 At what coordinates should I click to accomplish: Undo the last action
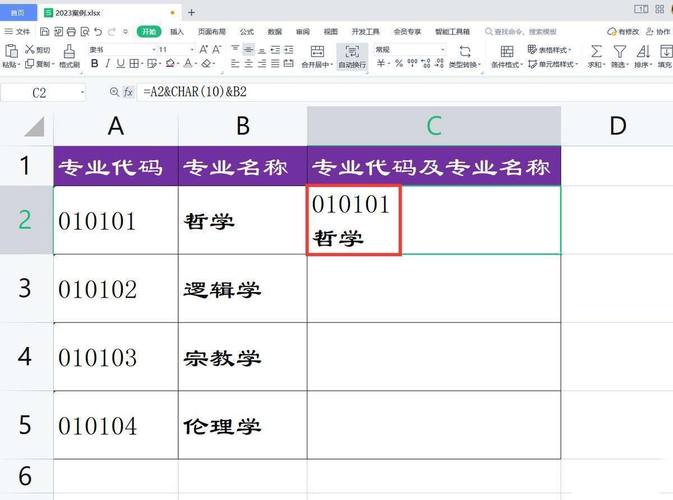(98, 31)
